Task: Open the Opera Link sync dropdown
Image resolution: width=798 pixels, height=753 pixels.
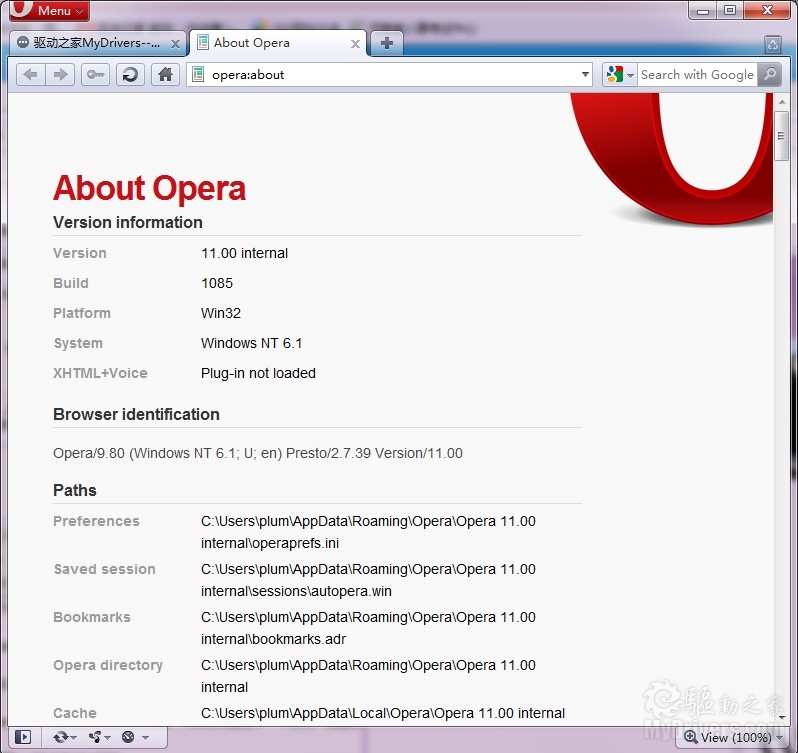Action: (x=65, y=737)
